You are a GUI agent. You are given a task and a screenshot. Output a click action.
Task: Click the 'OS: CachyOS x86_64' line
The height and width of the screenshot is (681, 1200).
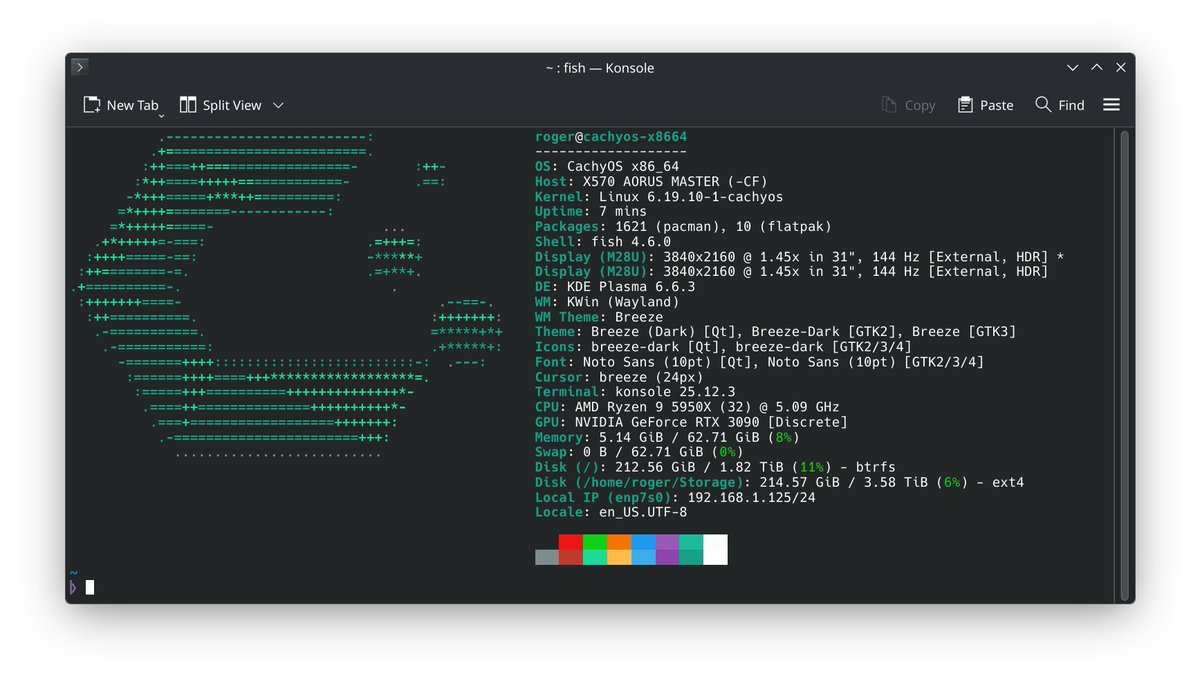coord(607,167)
